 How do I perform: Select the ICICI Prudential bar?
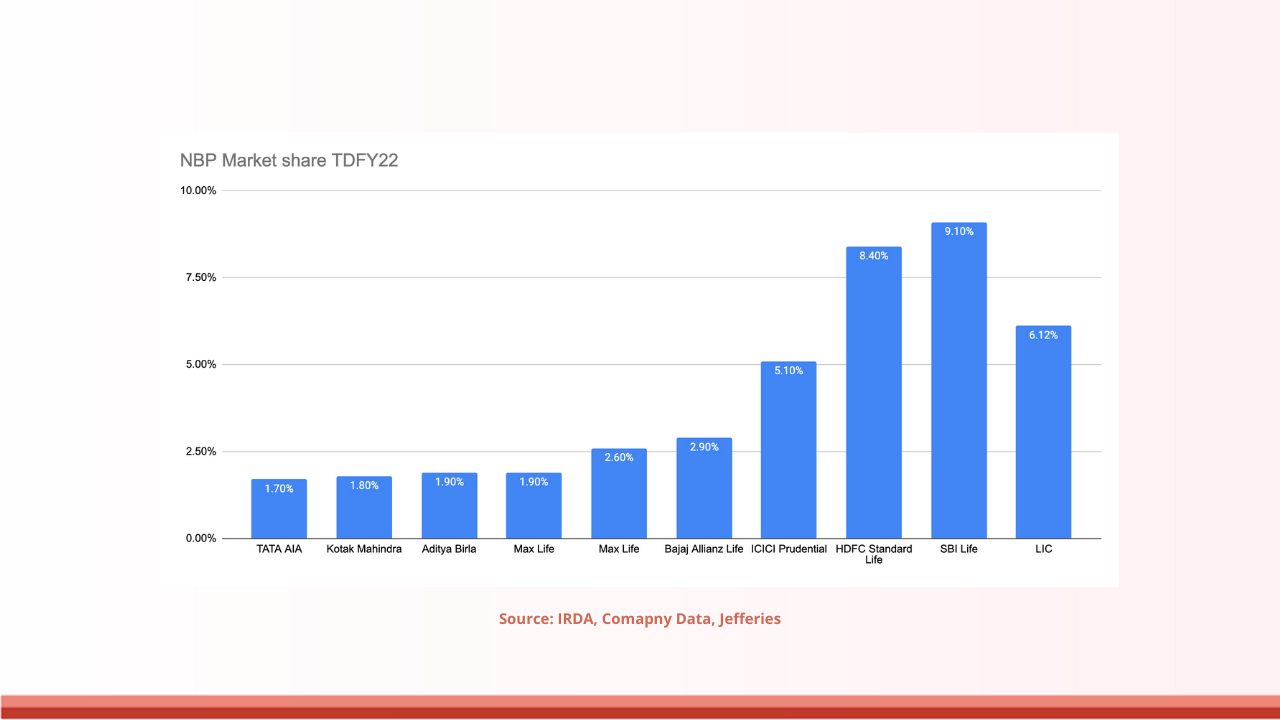tap(789, 450)
